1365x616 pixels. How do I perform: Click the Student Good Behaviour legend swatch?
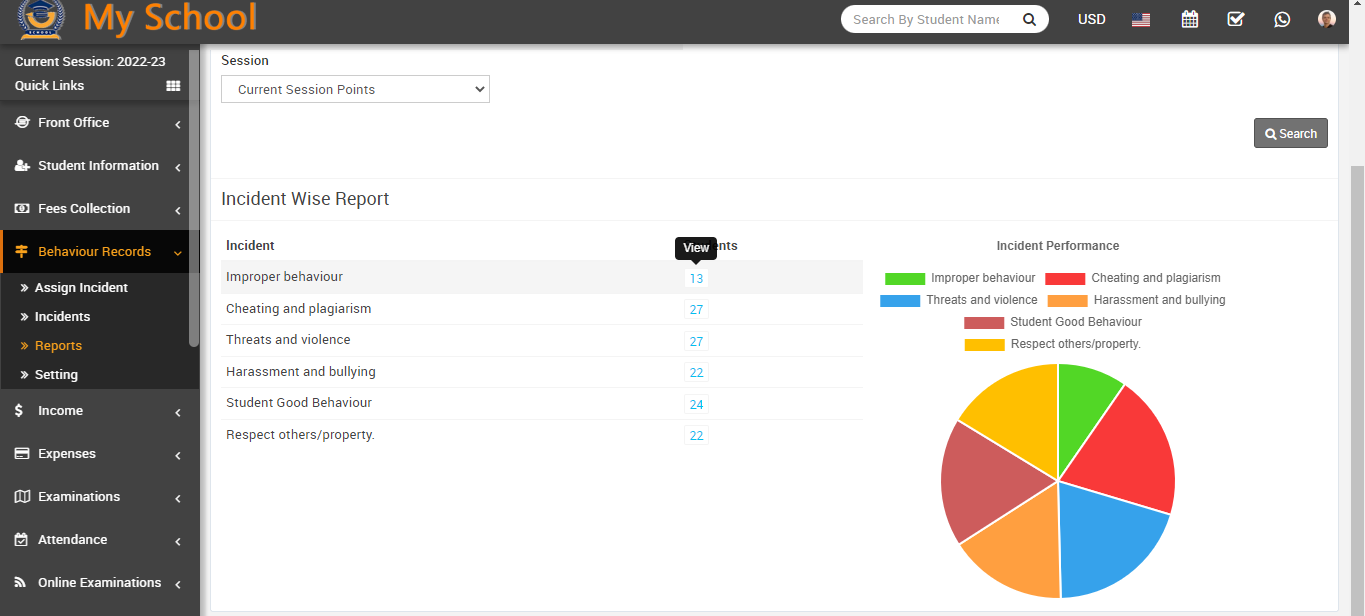[983, 322]
